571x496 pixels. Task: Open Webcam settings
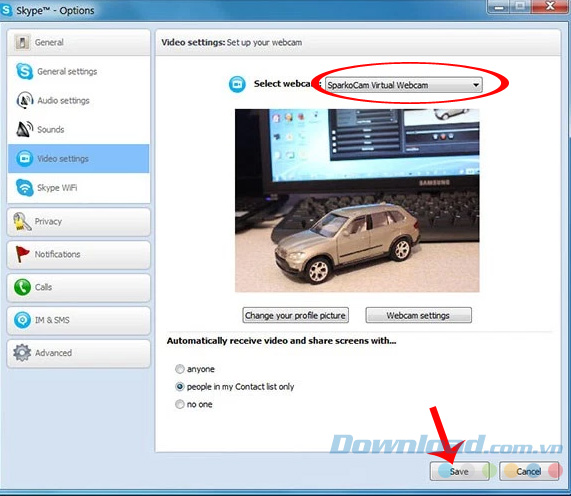[418, 315]
